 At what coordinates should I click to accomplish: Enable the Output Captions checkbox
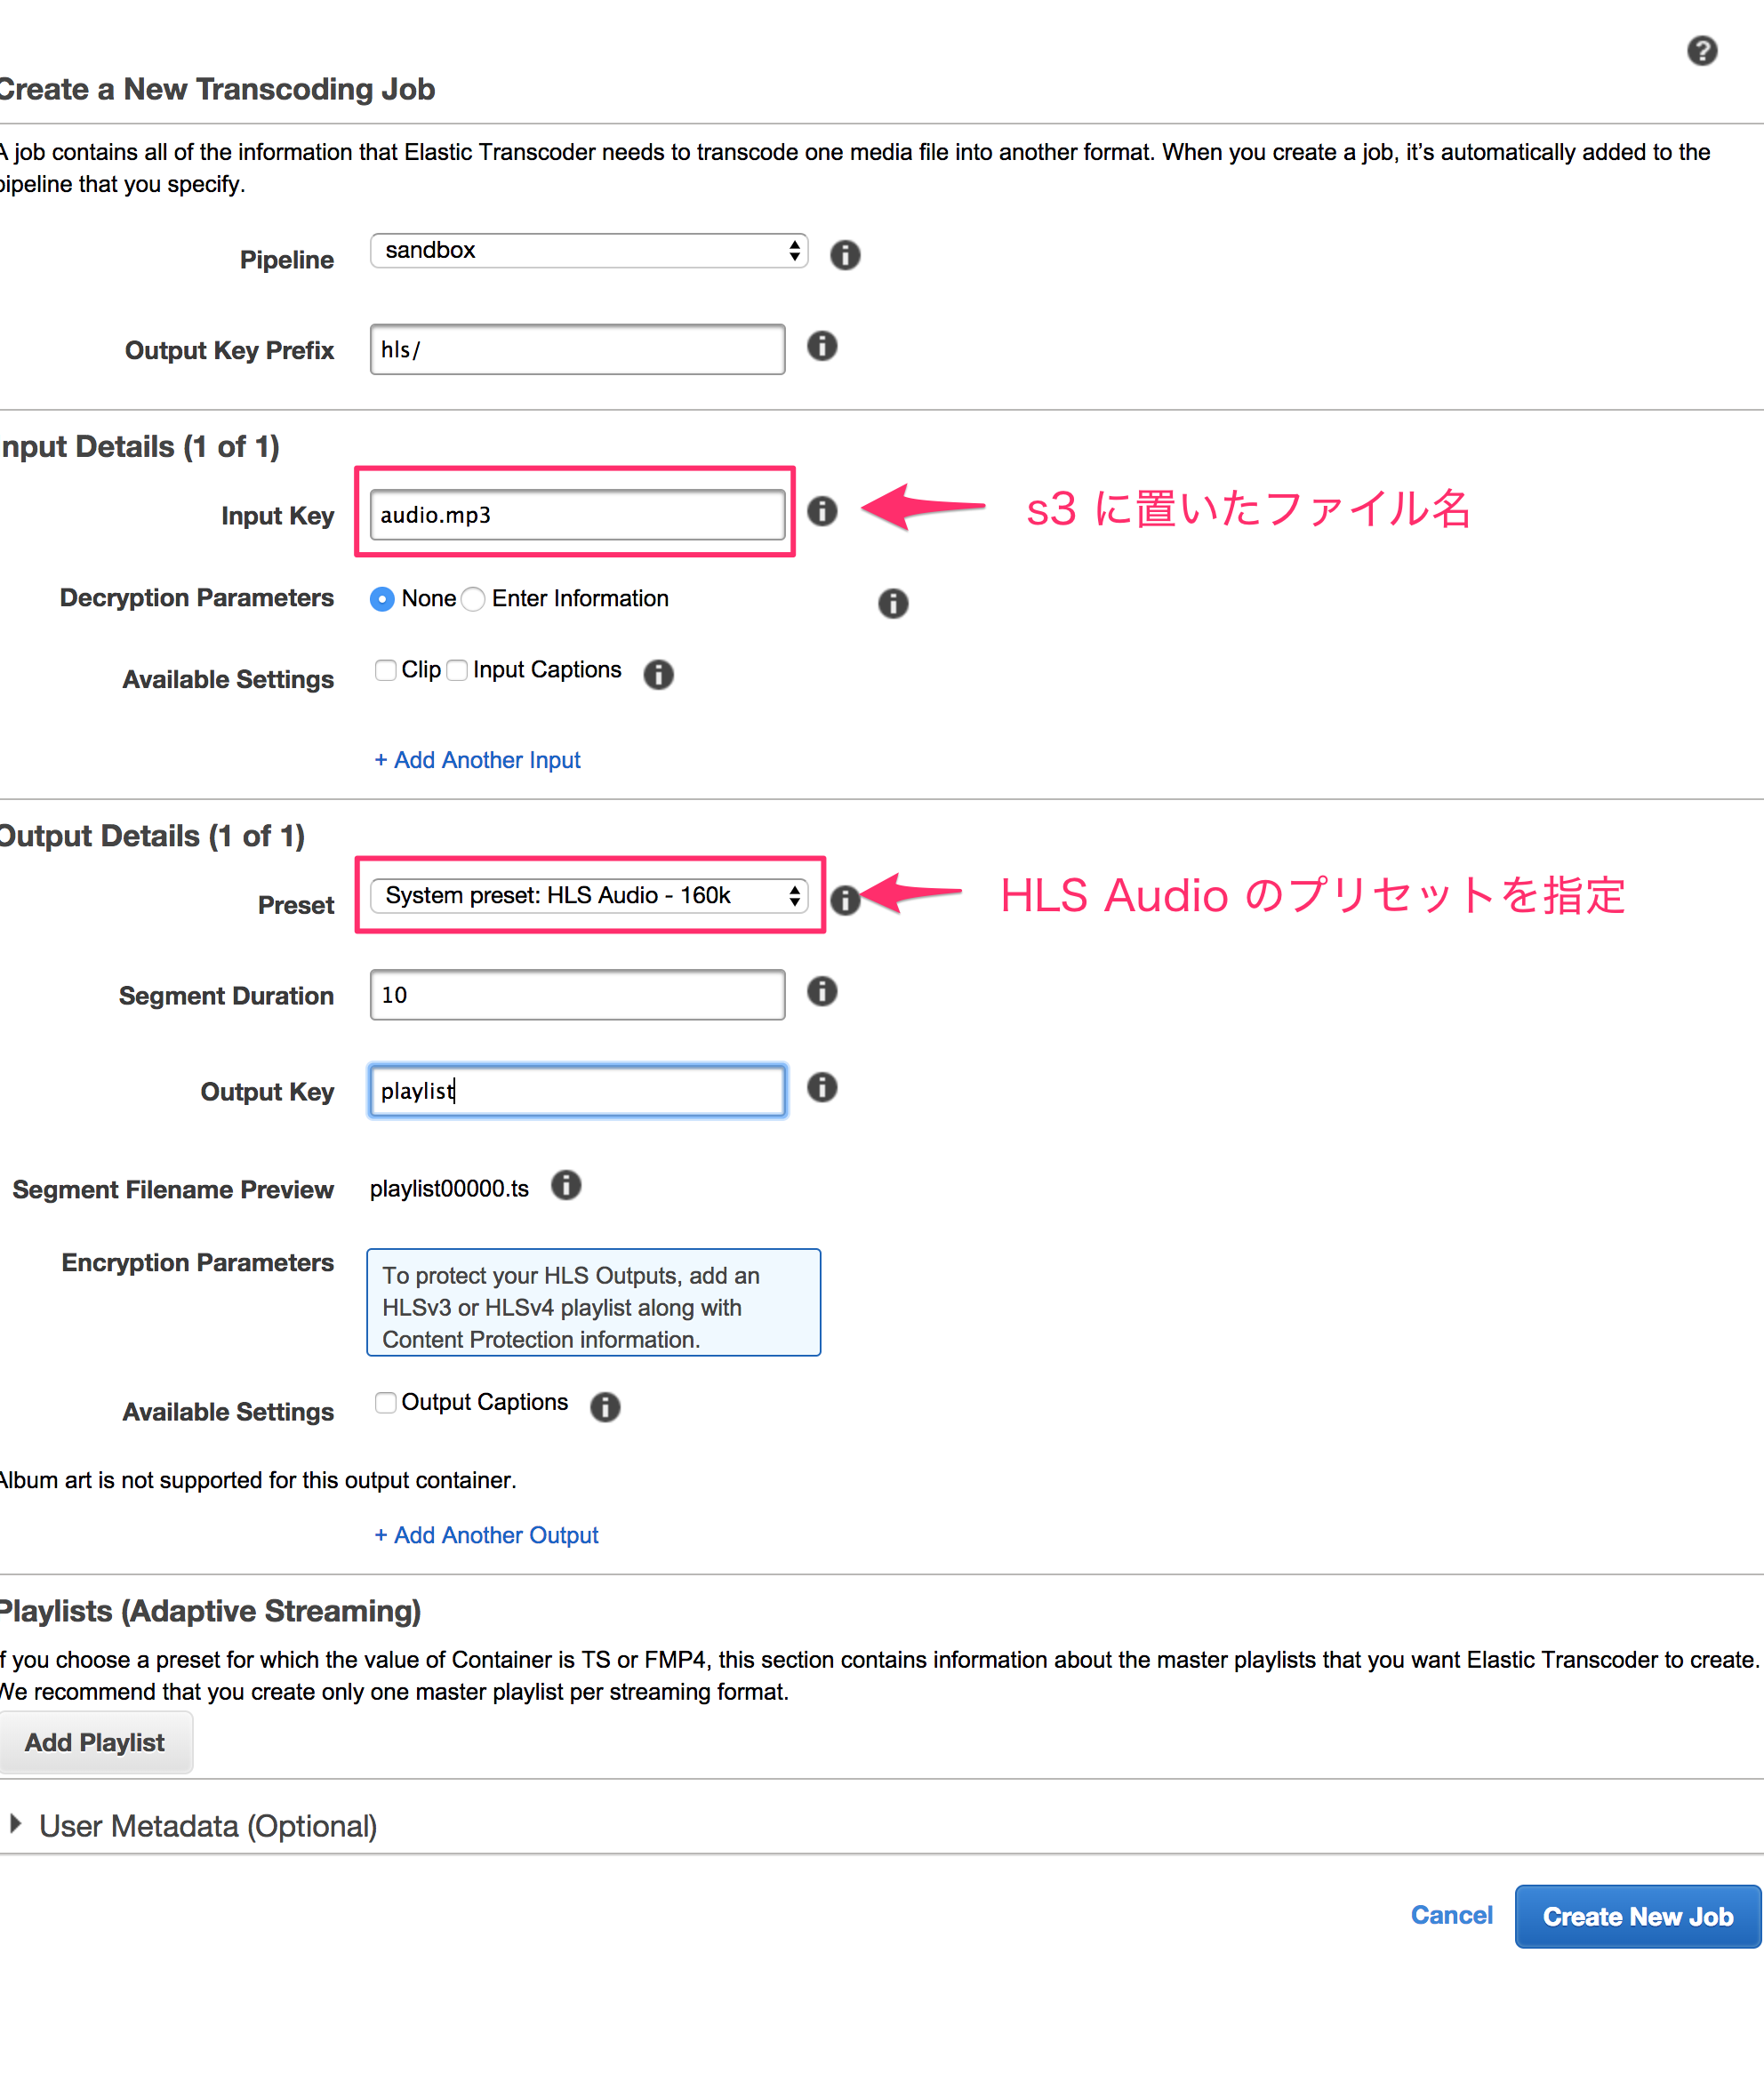(x=385, y=1402)
